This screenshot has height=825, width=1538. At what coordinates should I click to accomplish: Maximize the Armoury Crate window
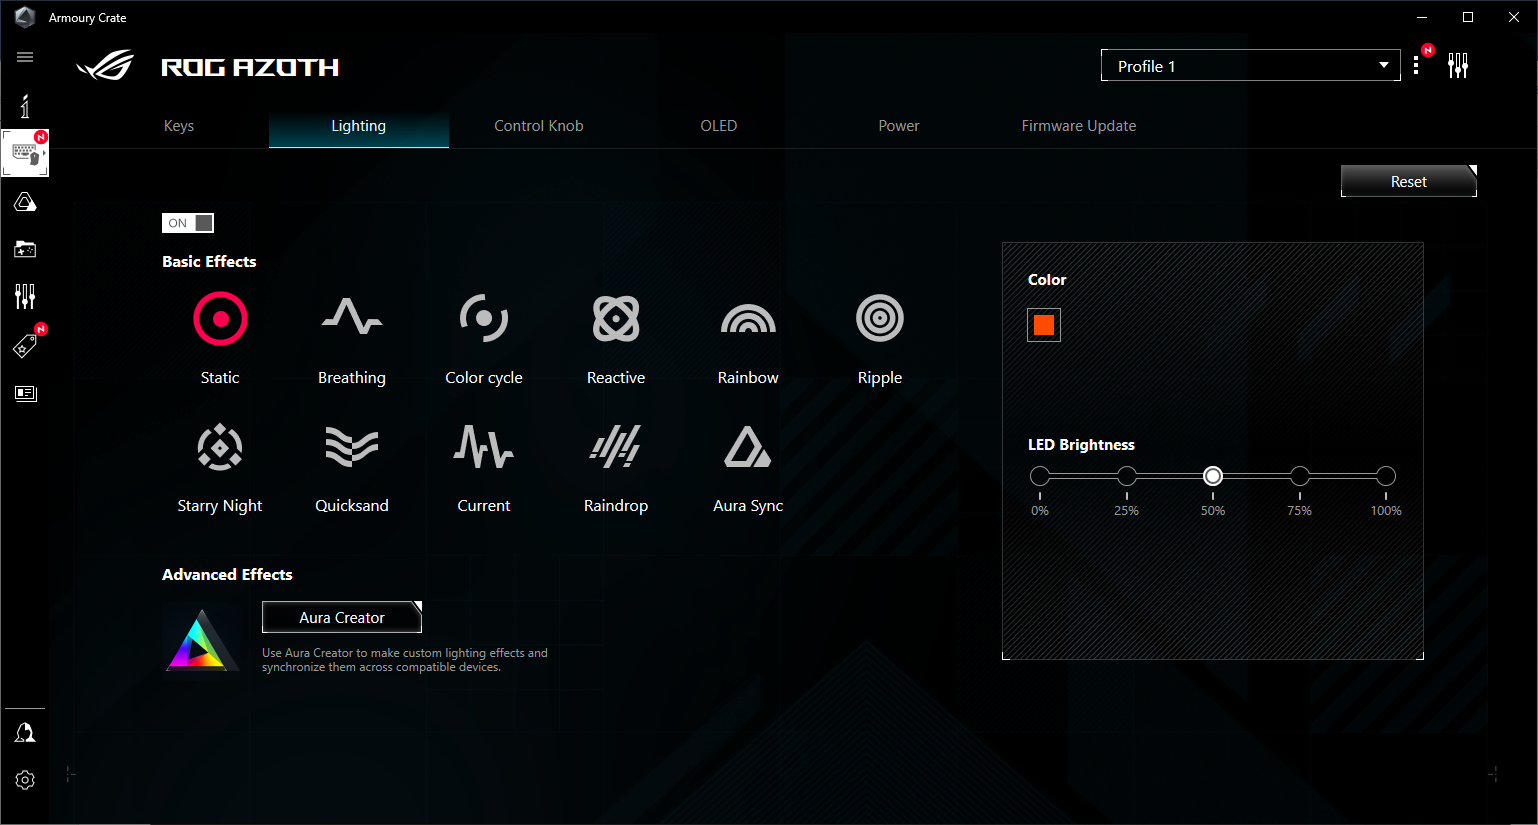(x=1468, y=17)
